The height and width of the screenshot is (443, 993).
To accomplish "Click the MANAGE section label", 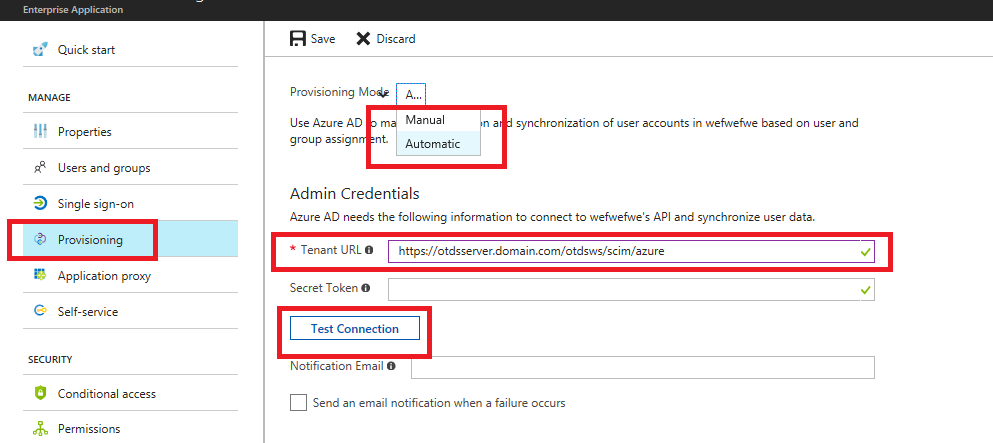I will [49, 97].
